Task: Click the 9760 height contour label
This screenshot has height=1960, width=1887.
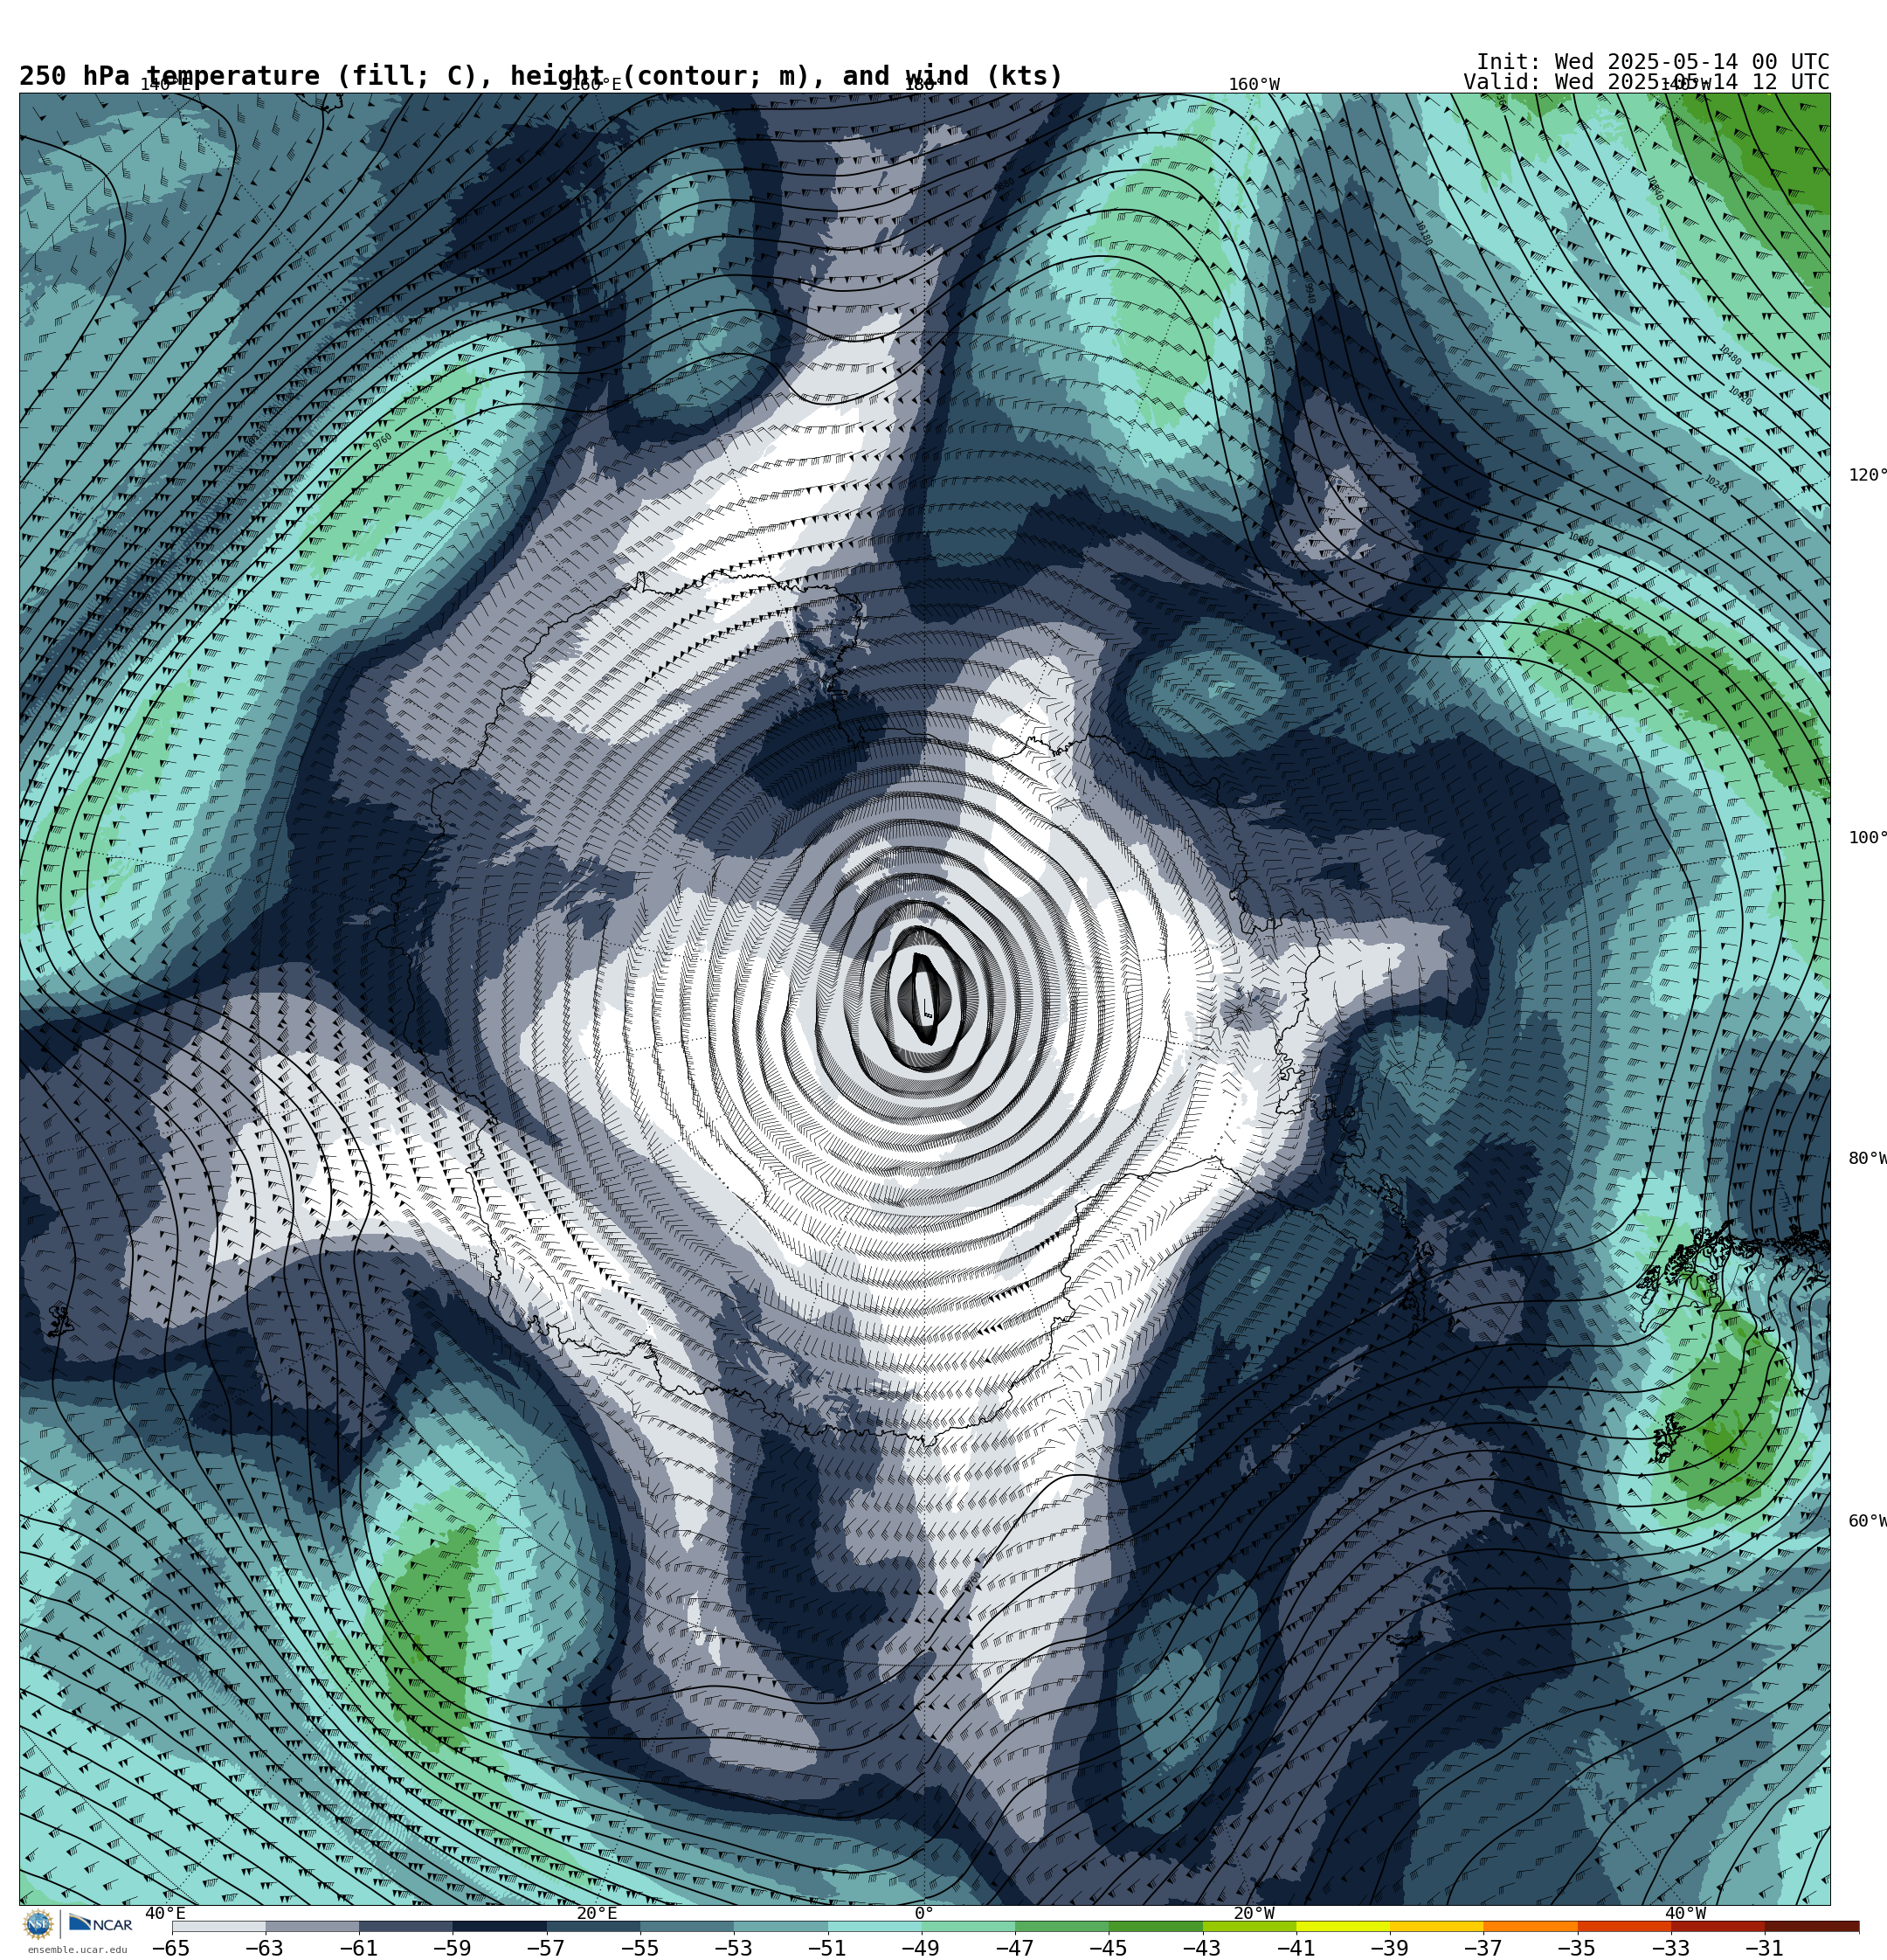Action: pyautogui.click(x=383, y=441)
